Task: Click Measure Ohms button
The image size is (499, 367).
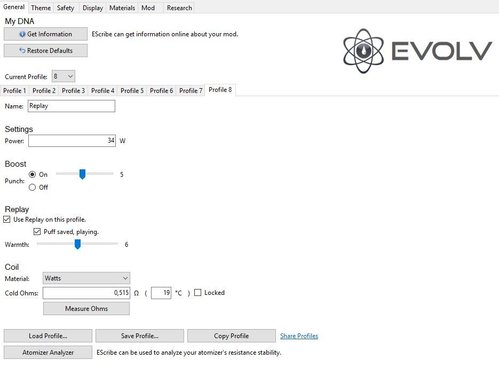Action: point(86,309)
